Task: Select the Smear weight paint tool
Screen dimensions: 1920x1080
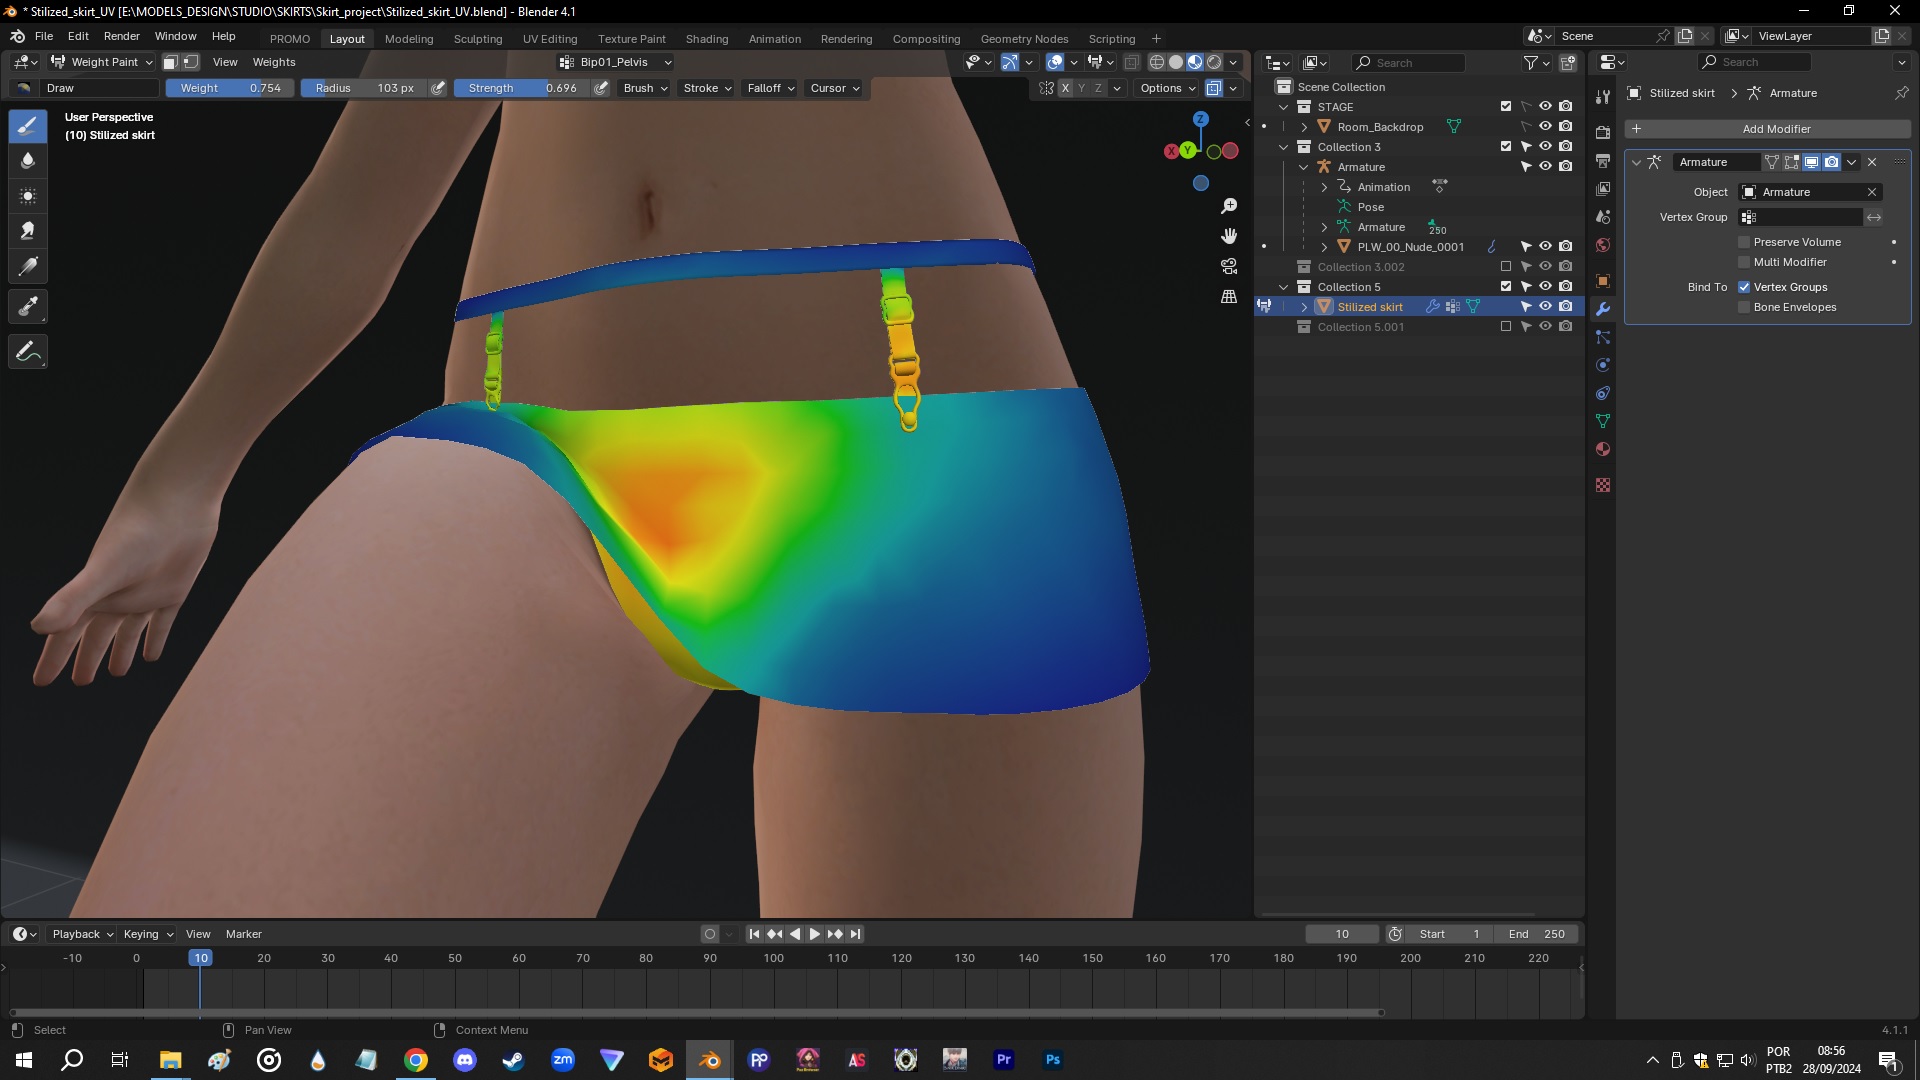Action: pos(27,230)
